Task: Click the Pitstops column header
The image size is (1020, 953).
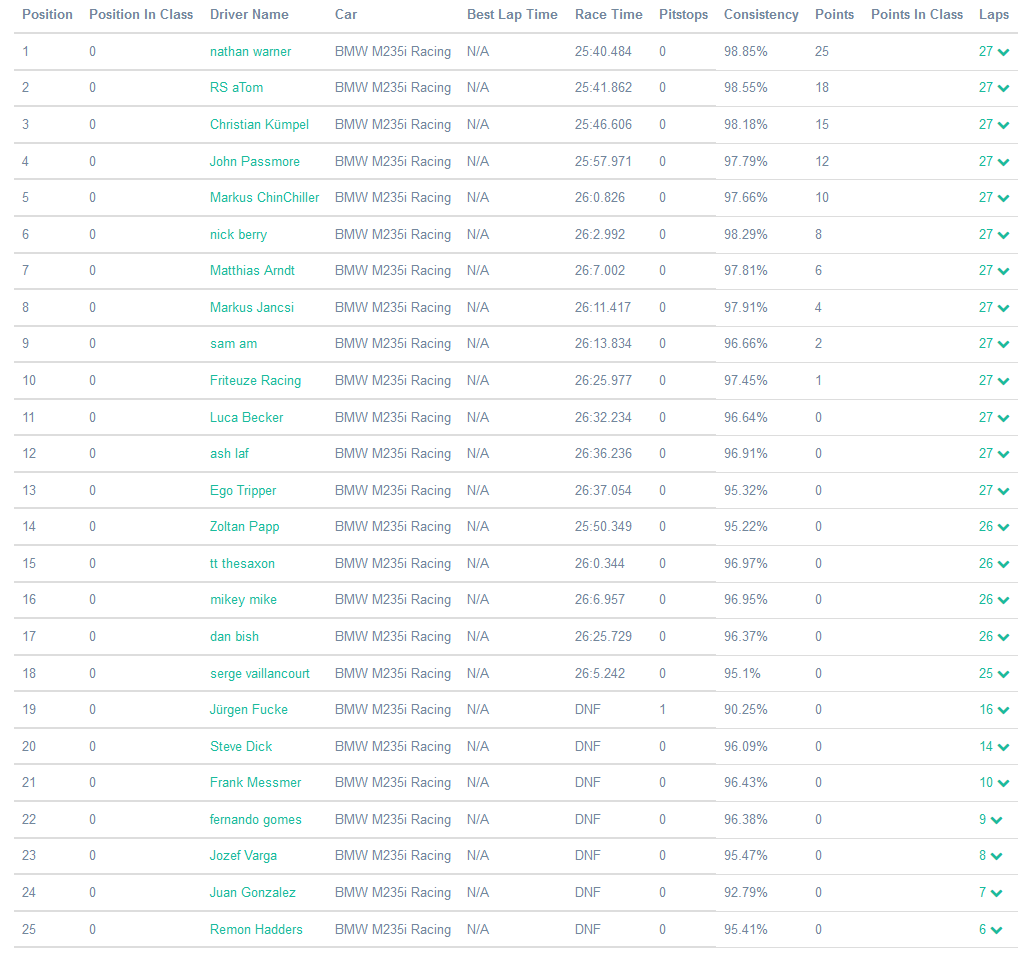Action: tap(683, 15)
